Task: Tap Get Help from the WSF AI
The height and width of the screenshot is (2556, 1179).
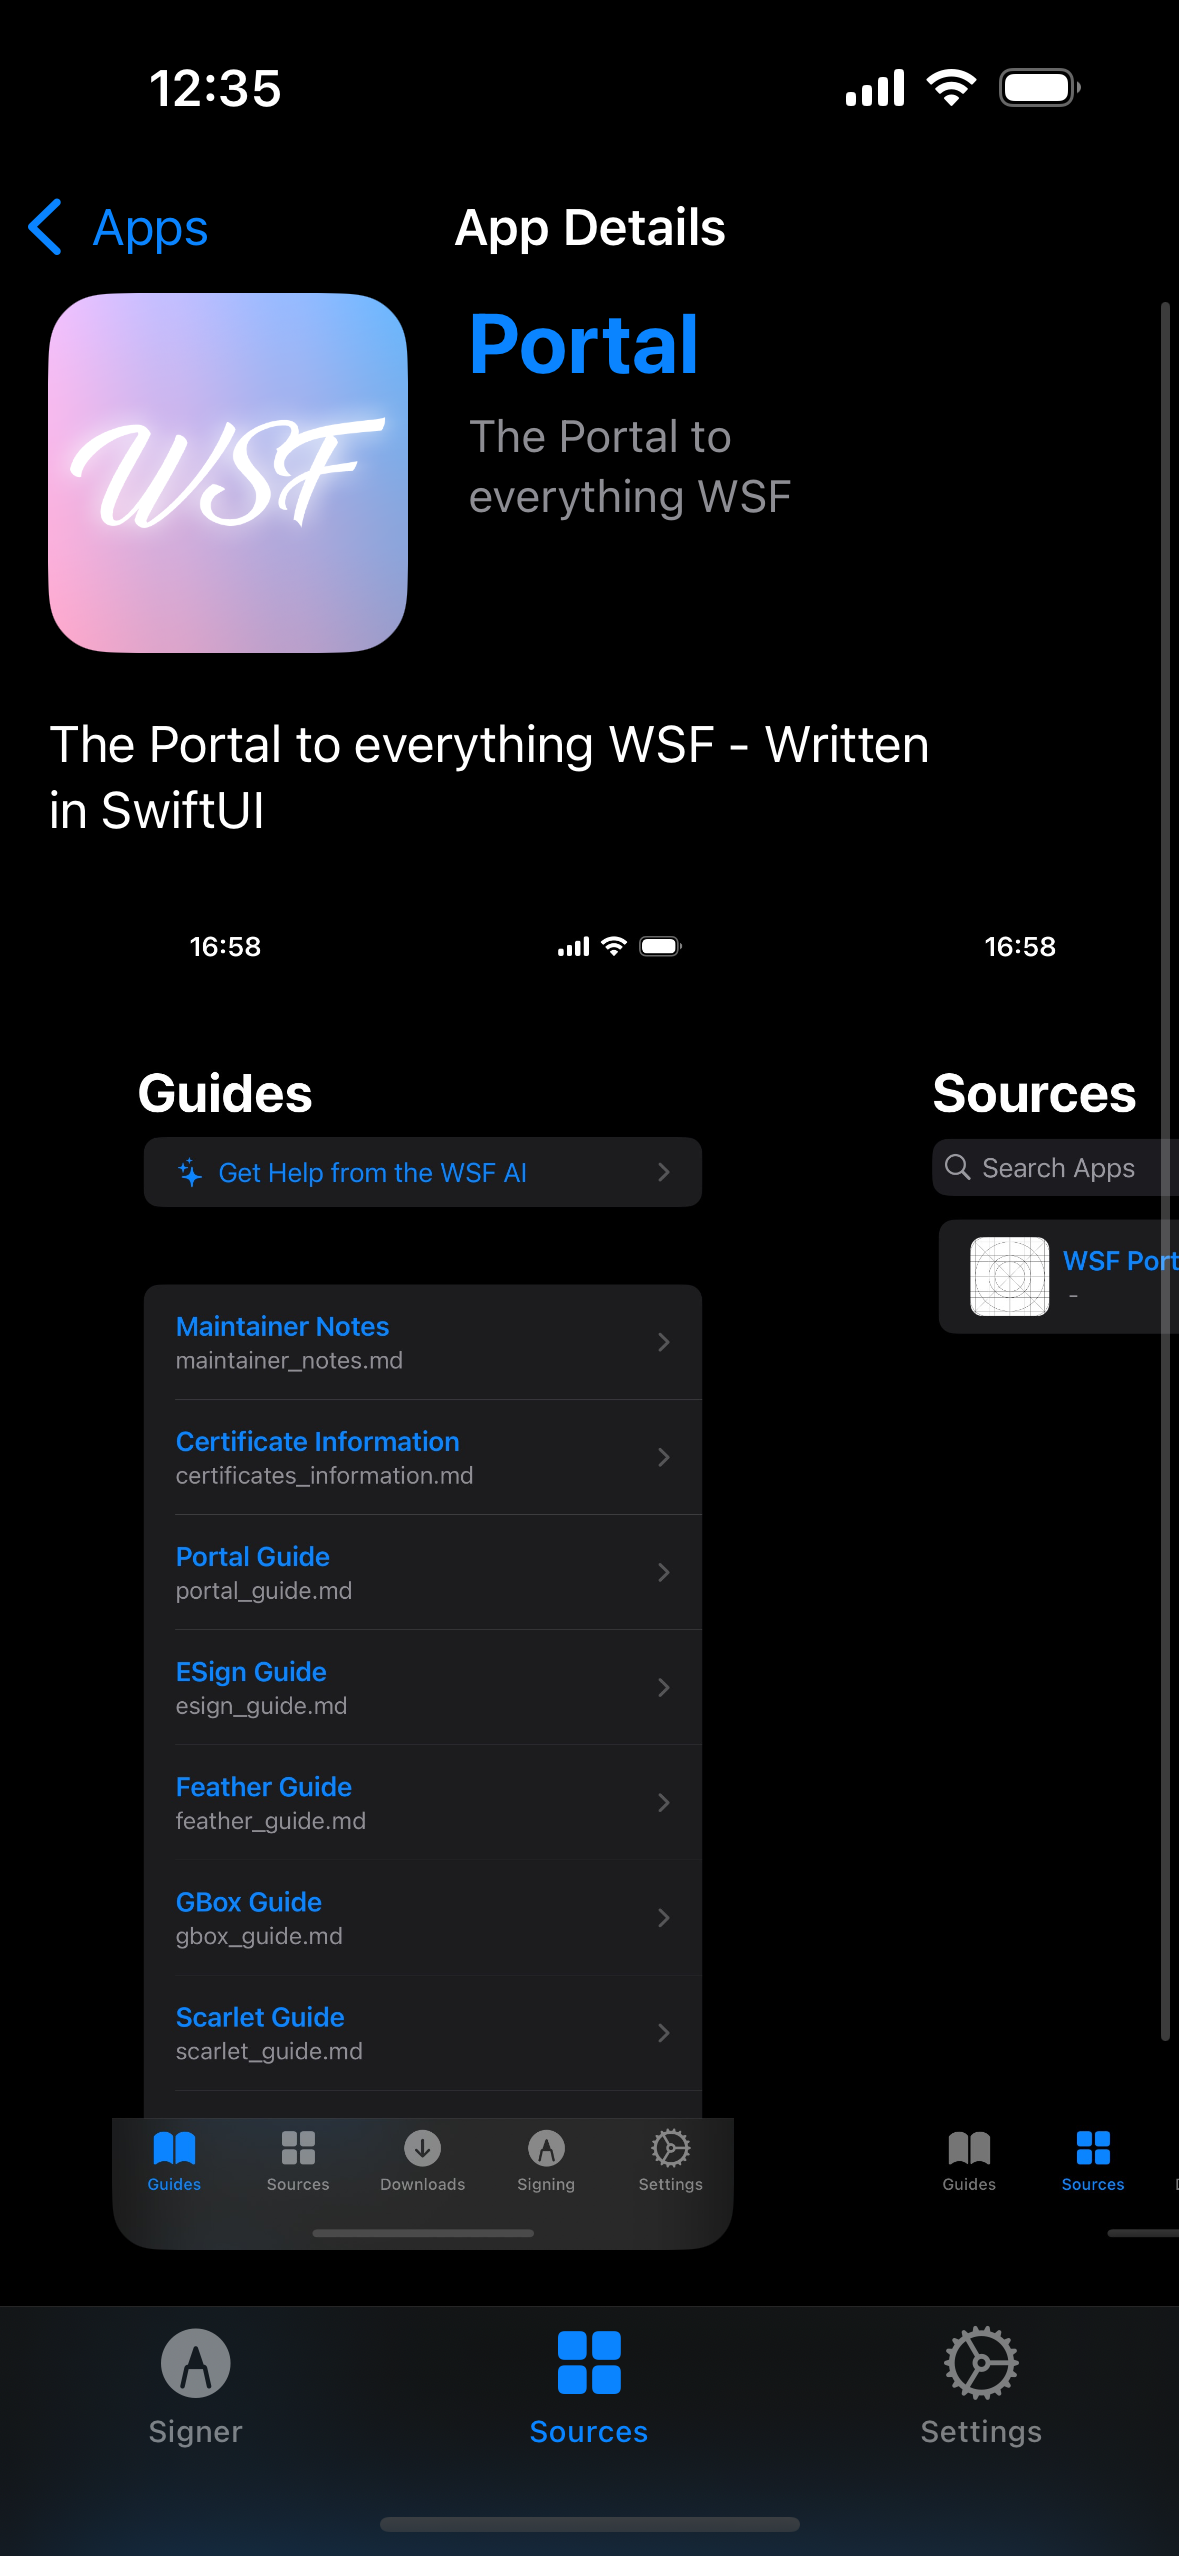Action: click(423, 1172)
